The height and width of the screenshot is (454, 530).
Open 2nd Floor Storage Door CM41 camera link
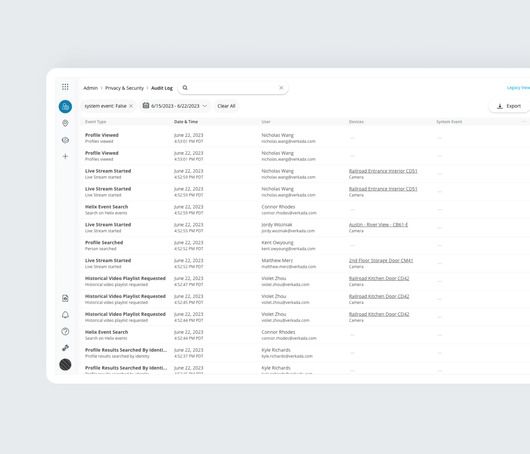click(x=381, y=260)
